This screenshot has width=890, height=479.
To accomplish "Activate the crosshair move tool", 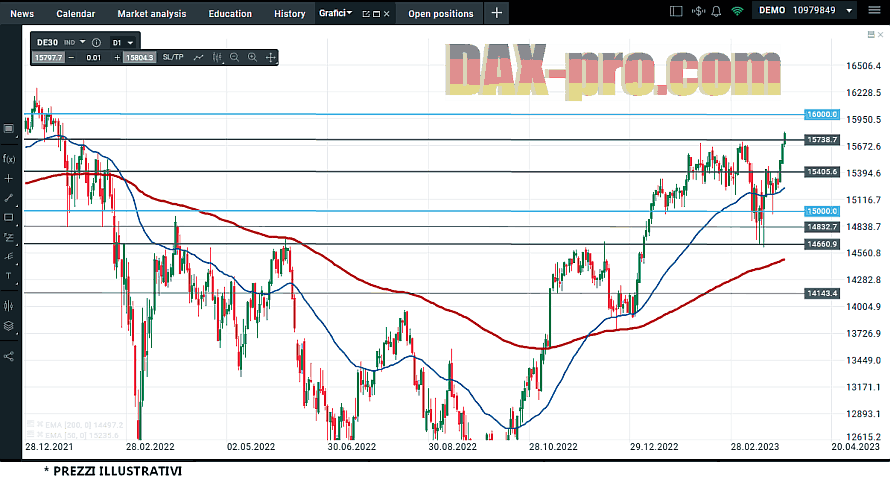I will click(271, 57).
